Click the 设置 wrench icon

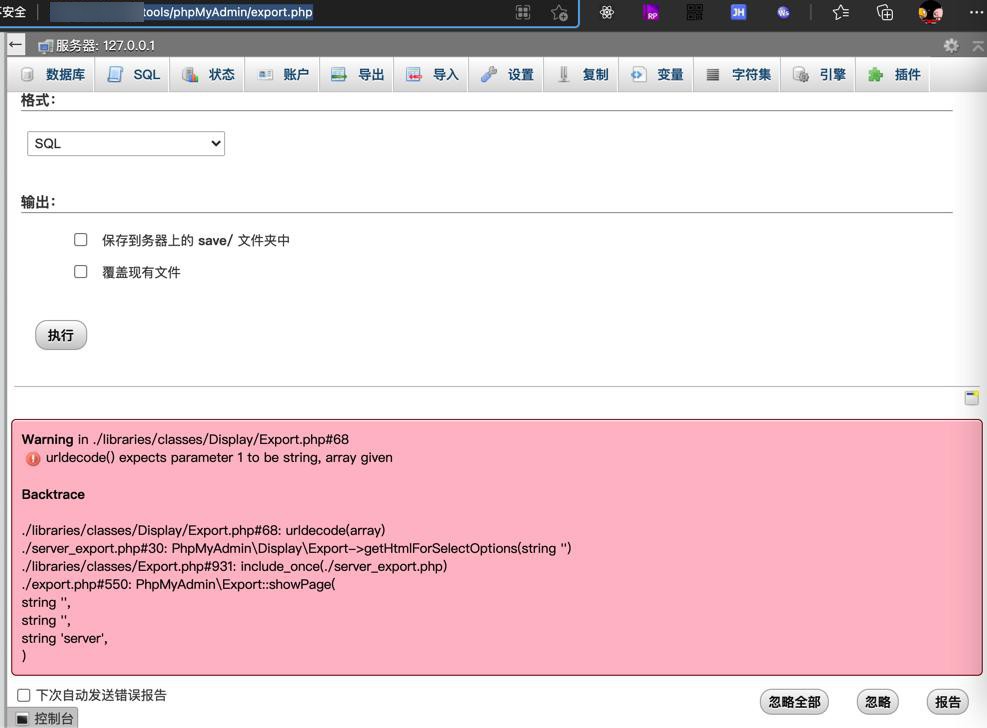pyautogui.click(x=488, y=74)
